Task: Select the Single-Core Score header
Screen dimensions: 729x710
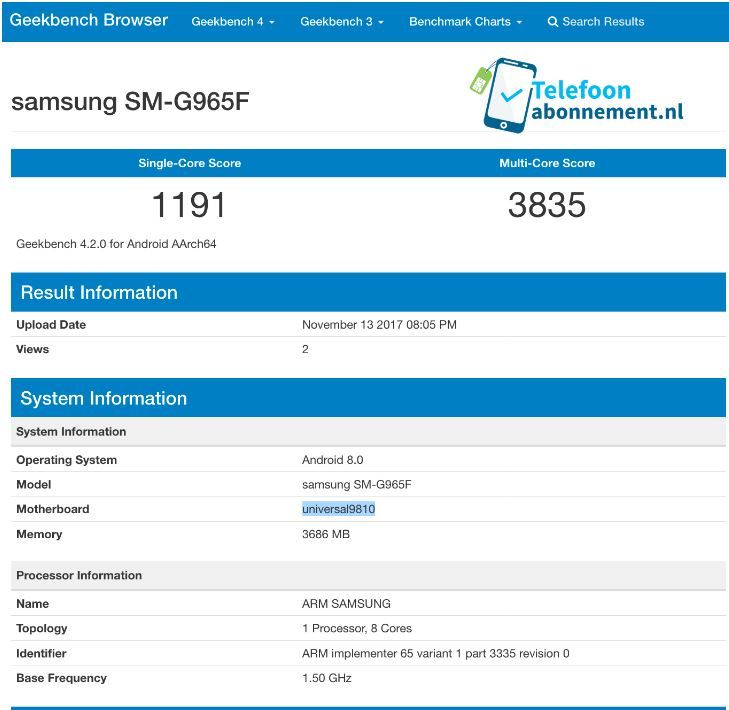Action: [190, 163]
